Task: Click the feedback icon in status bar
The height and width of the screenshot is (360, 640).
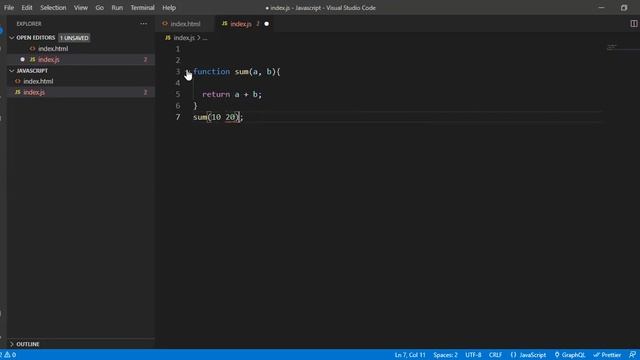Action: tap(632, 355)
